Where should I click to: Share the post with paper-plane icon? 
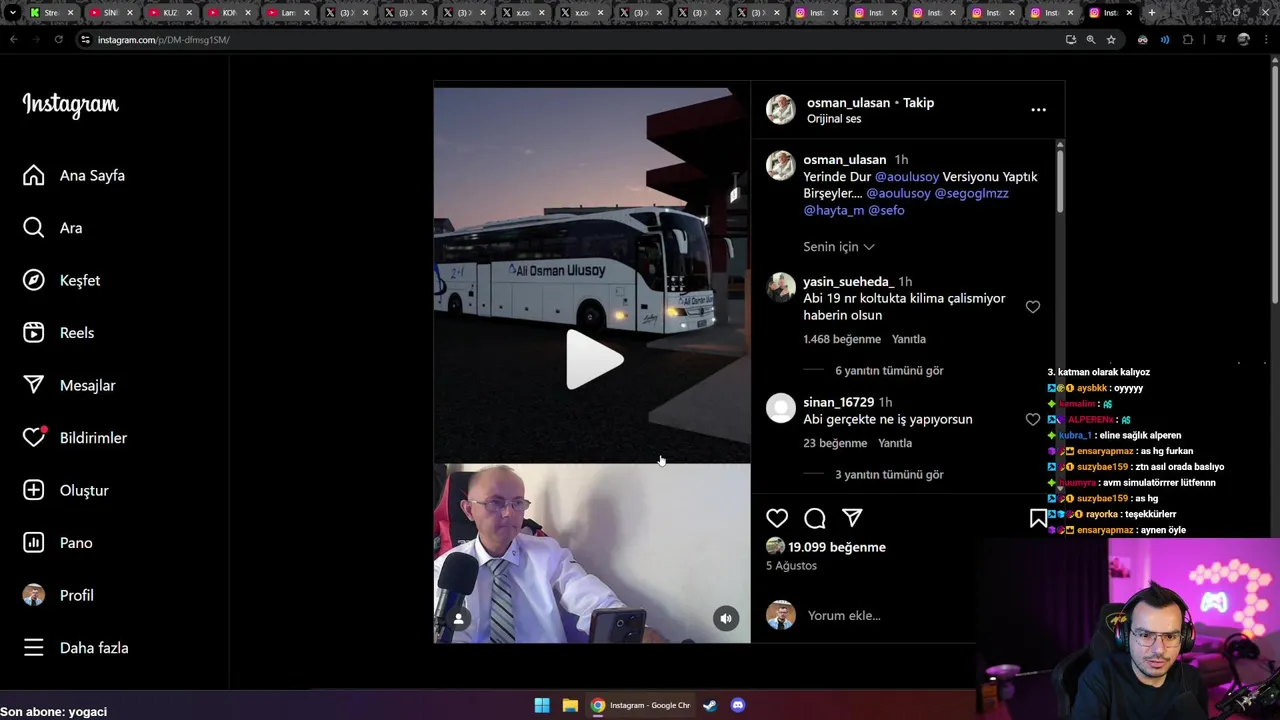852,518
